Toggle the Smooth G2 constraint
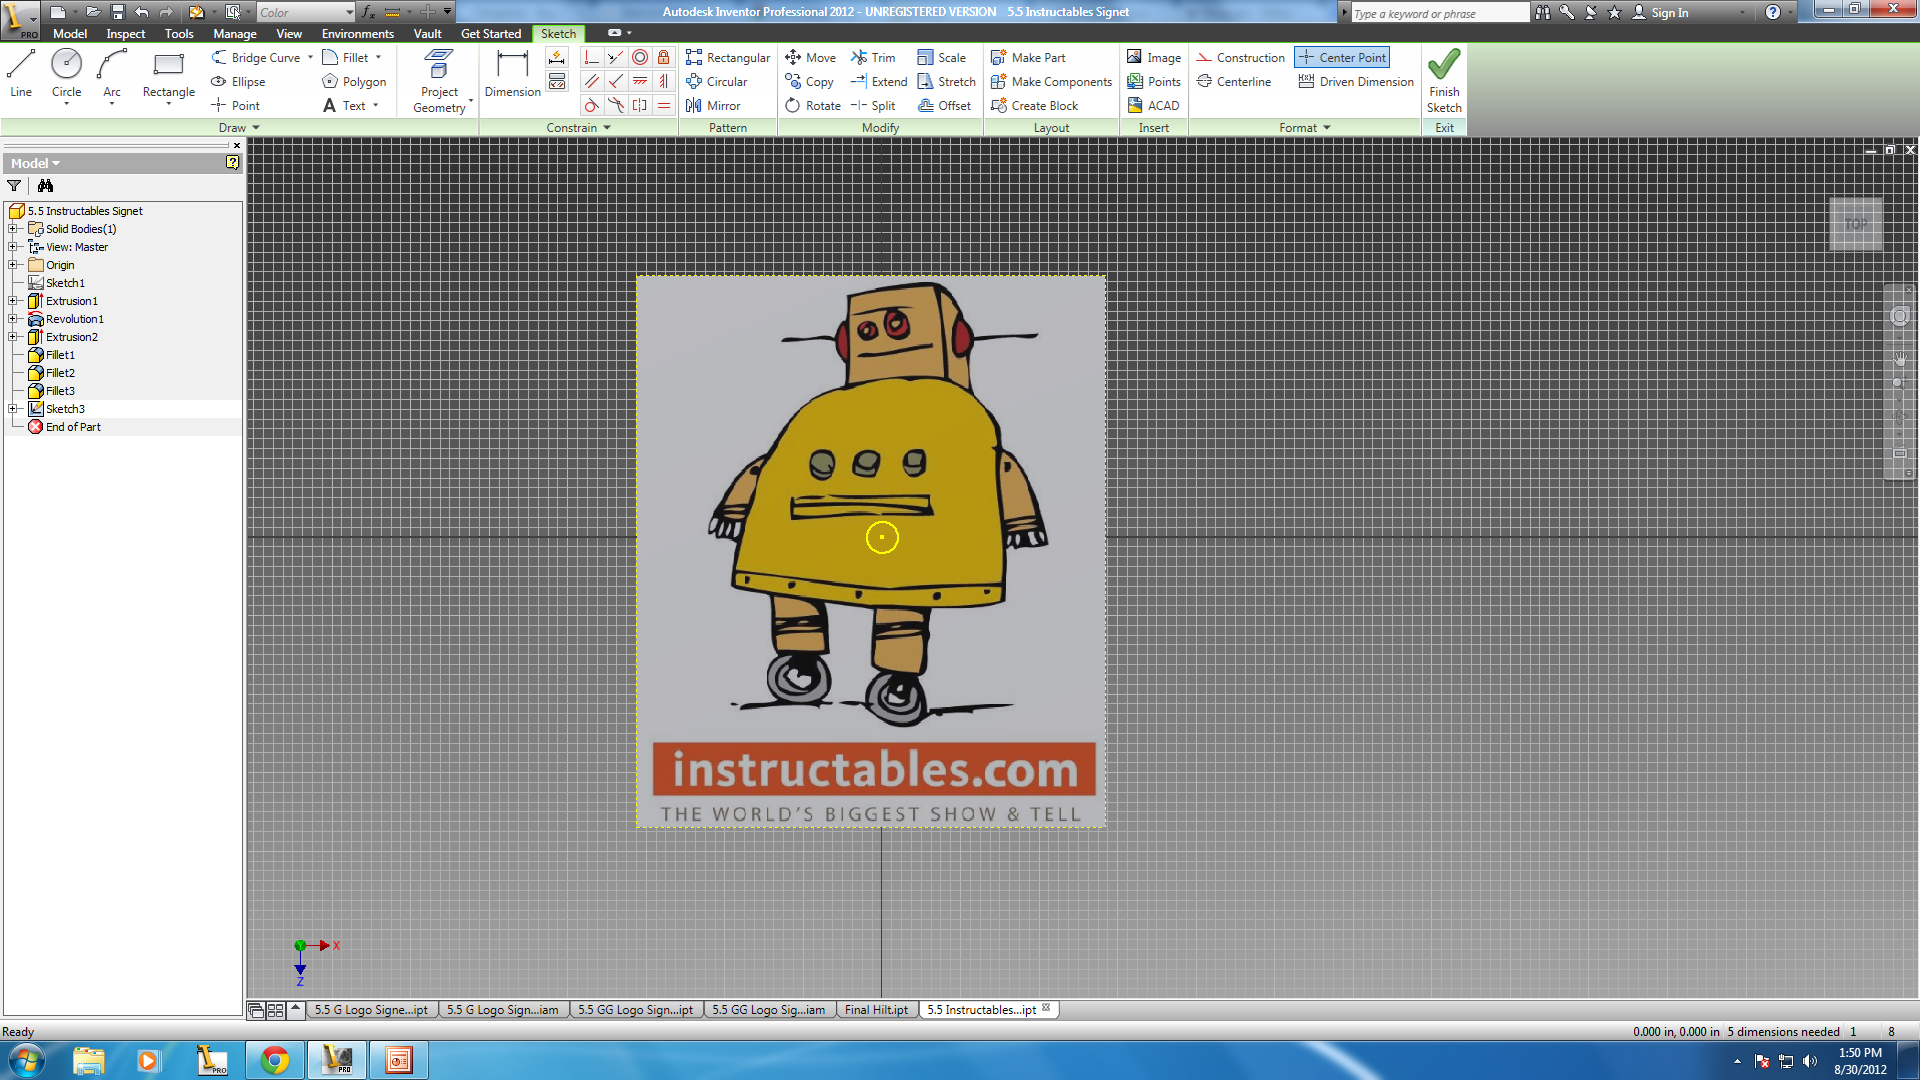 pos(616,106)
